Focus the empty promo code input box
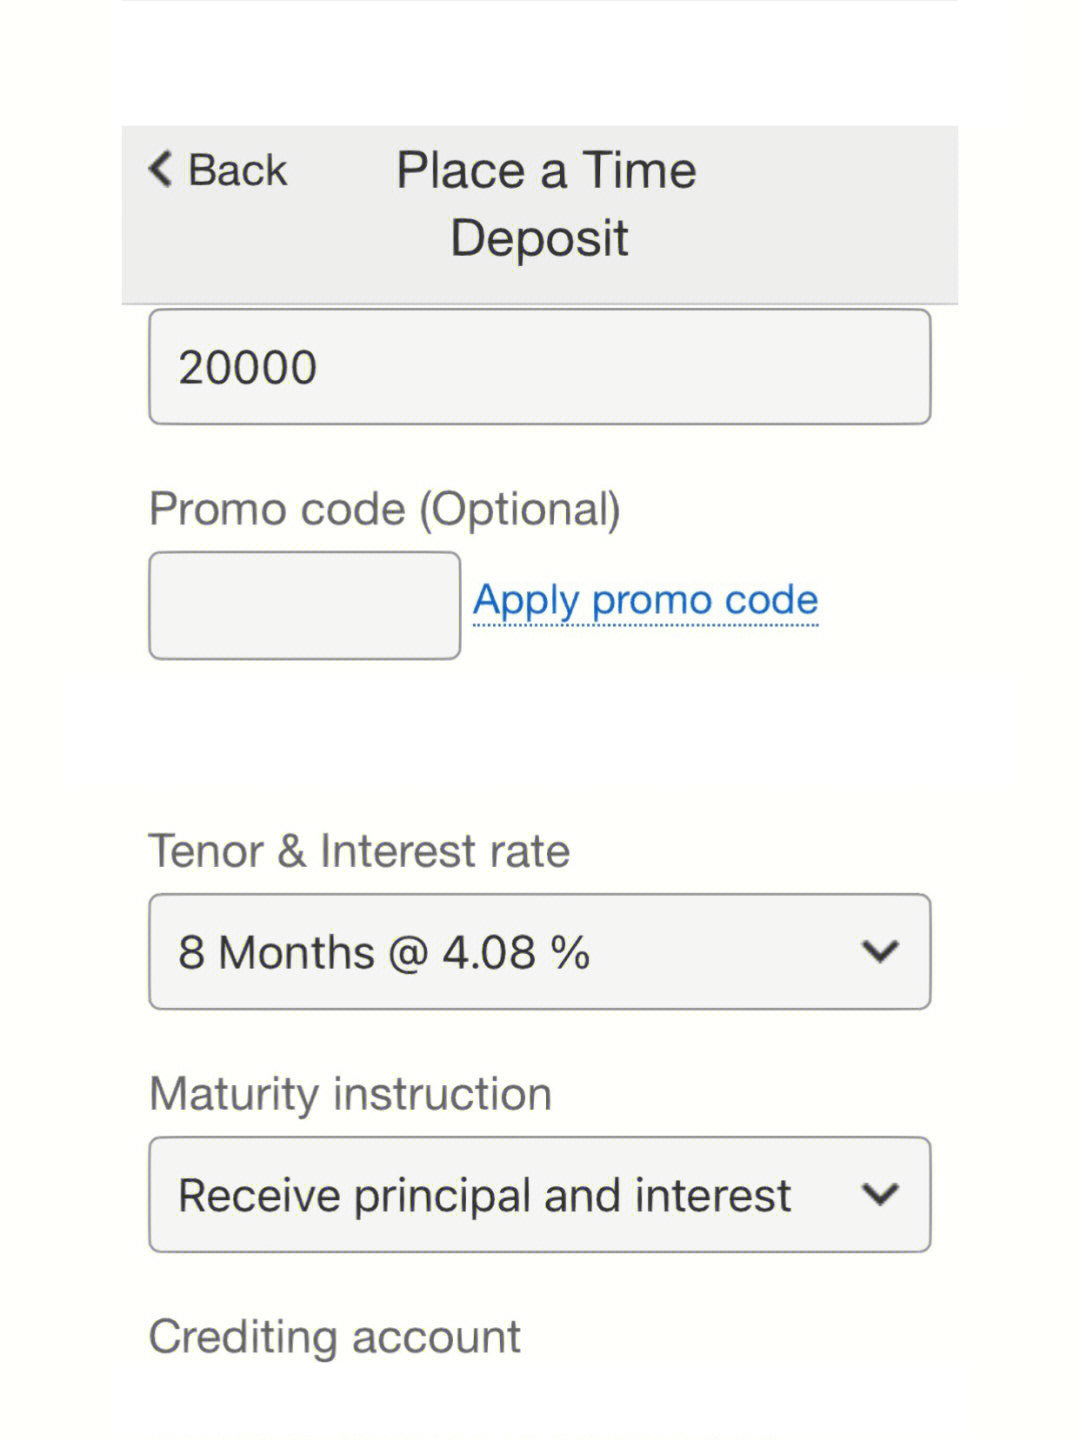The height and width of the screenshot is (1441, 1080). (304, 605)
